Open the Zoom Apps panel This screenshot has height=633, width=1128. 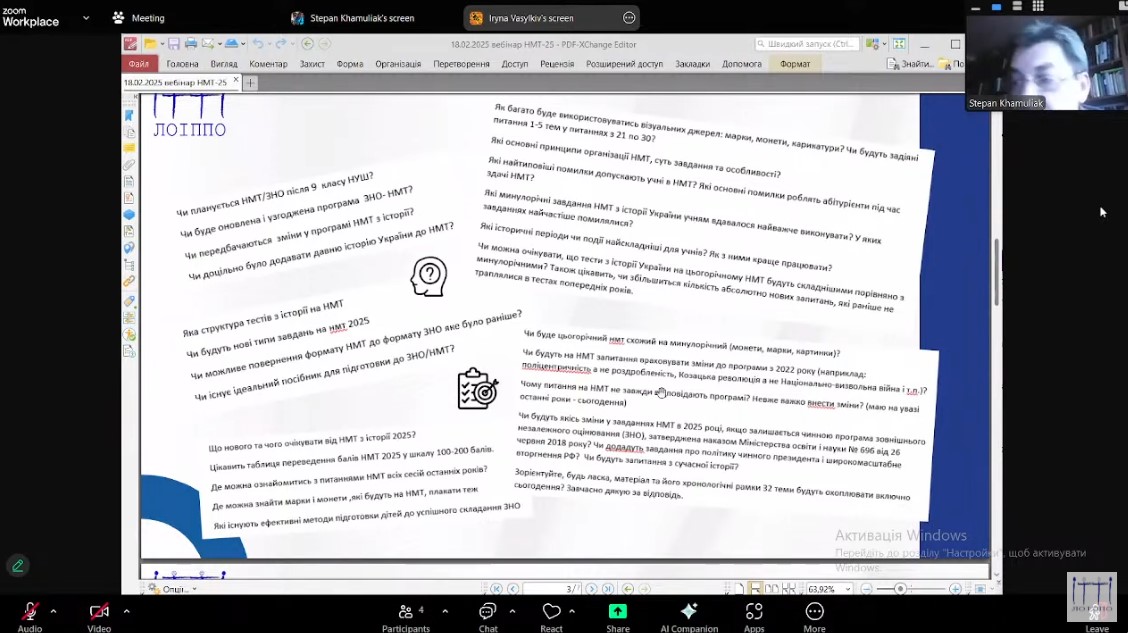pyautogui.click(x=754, y=612)
